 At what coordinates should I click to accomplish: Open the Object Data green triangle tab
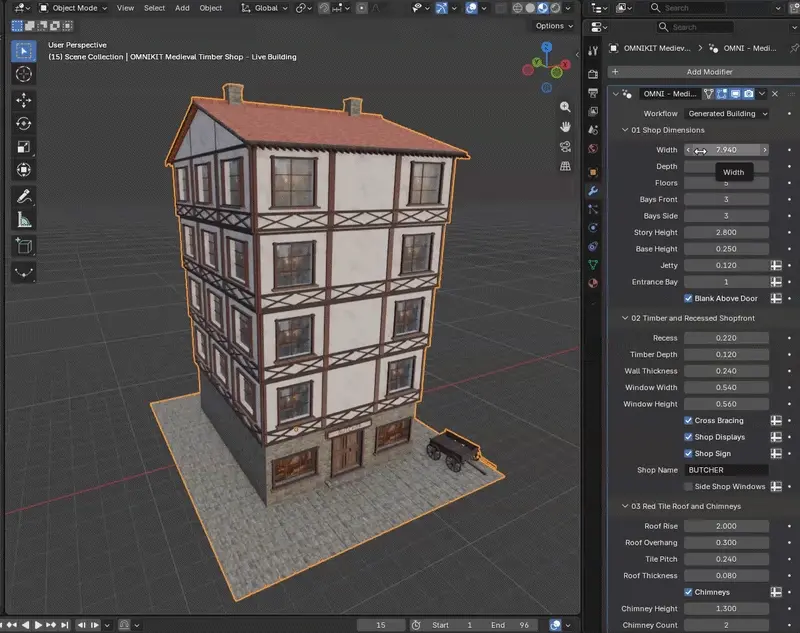[593, 265]
